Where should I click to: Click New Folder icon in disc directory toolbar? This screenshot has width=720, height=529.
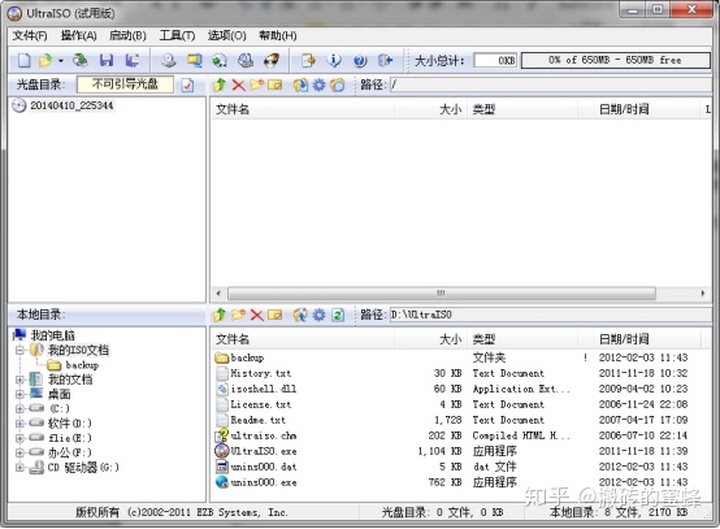(x=257, y=85)
